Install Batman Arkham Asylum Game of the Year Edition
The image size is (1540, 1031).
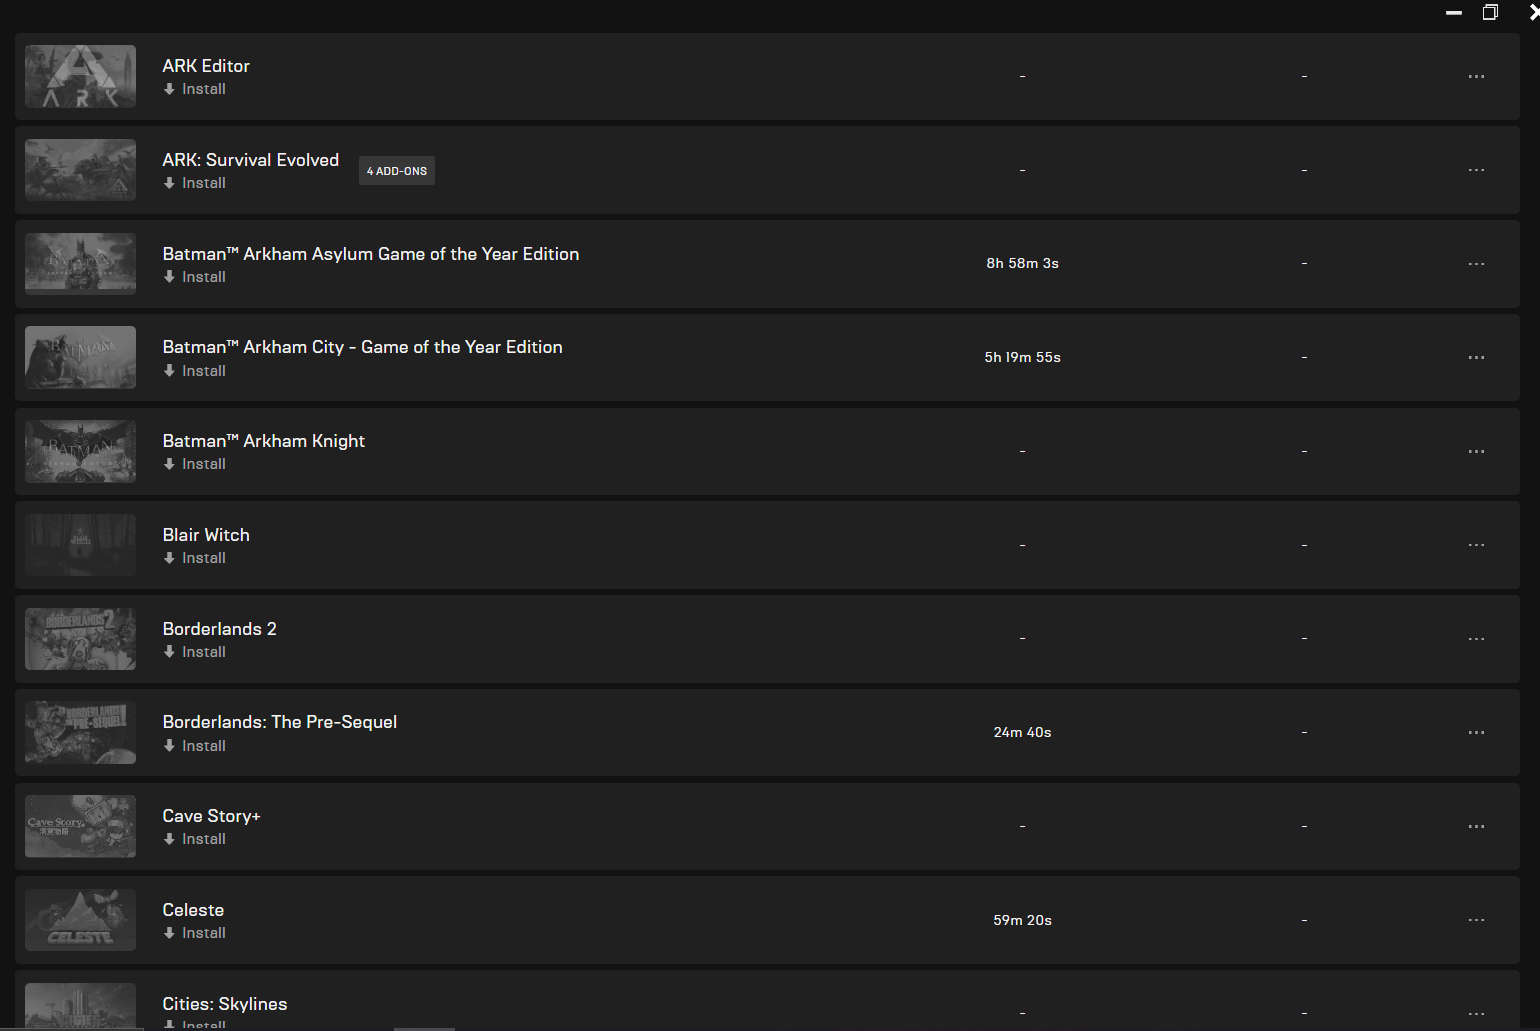[x=195, y=277]
